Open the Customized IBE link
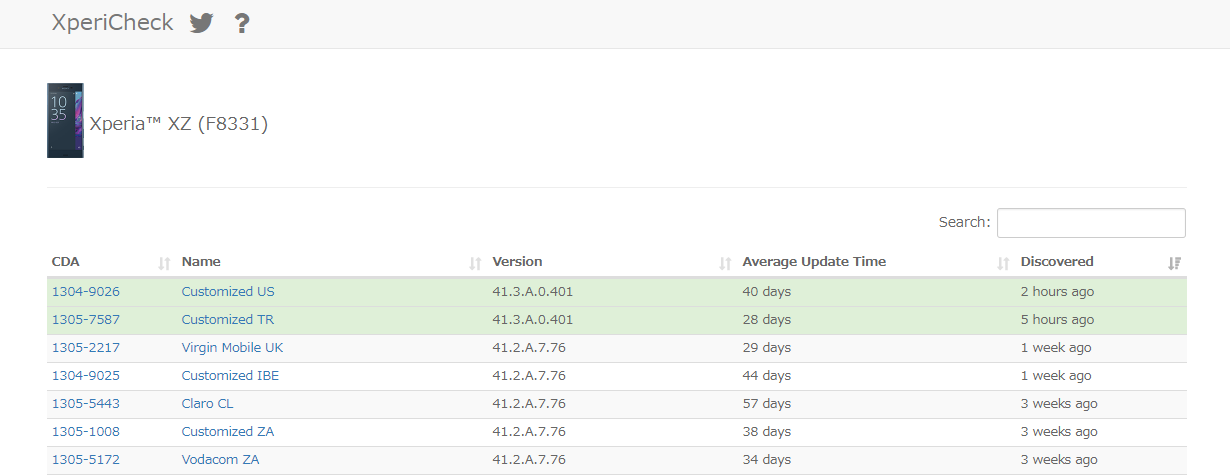 click(231, 376)
